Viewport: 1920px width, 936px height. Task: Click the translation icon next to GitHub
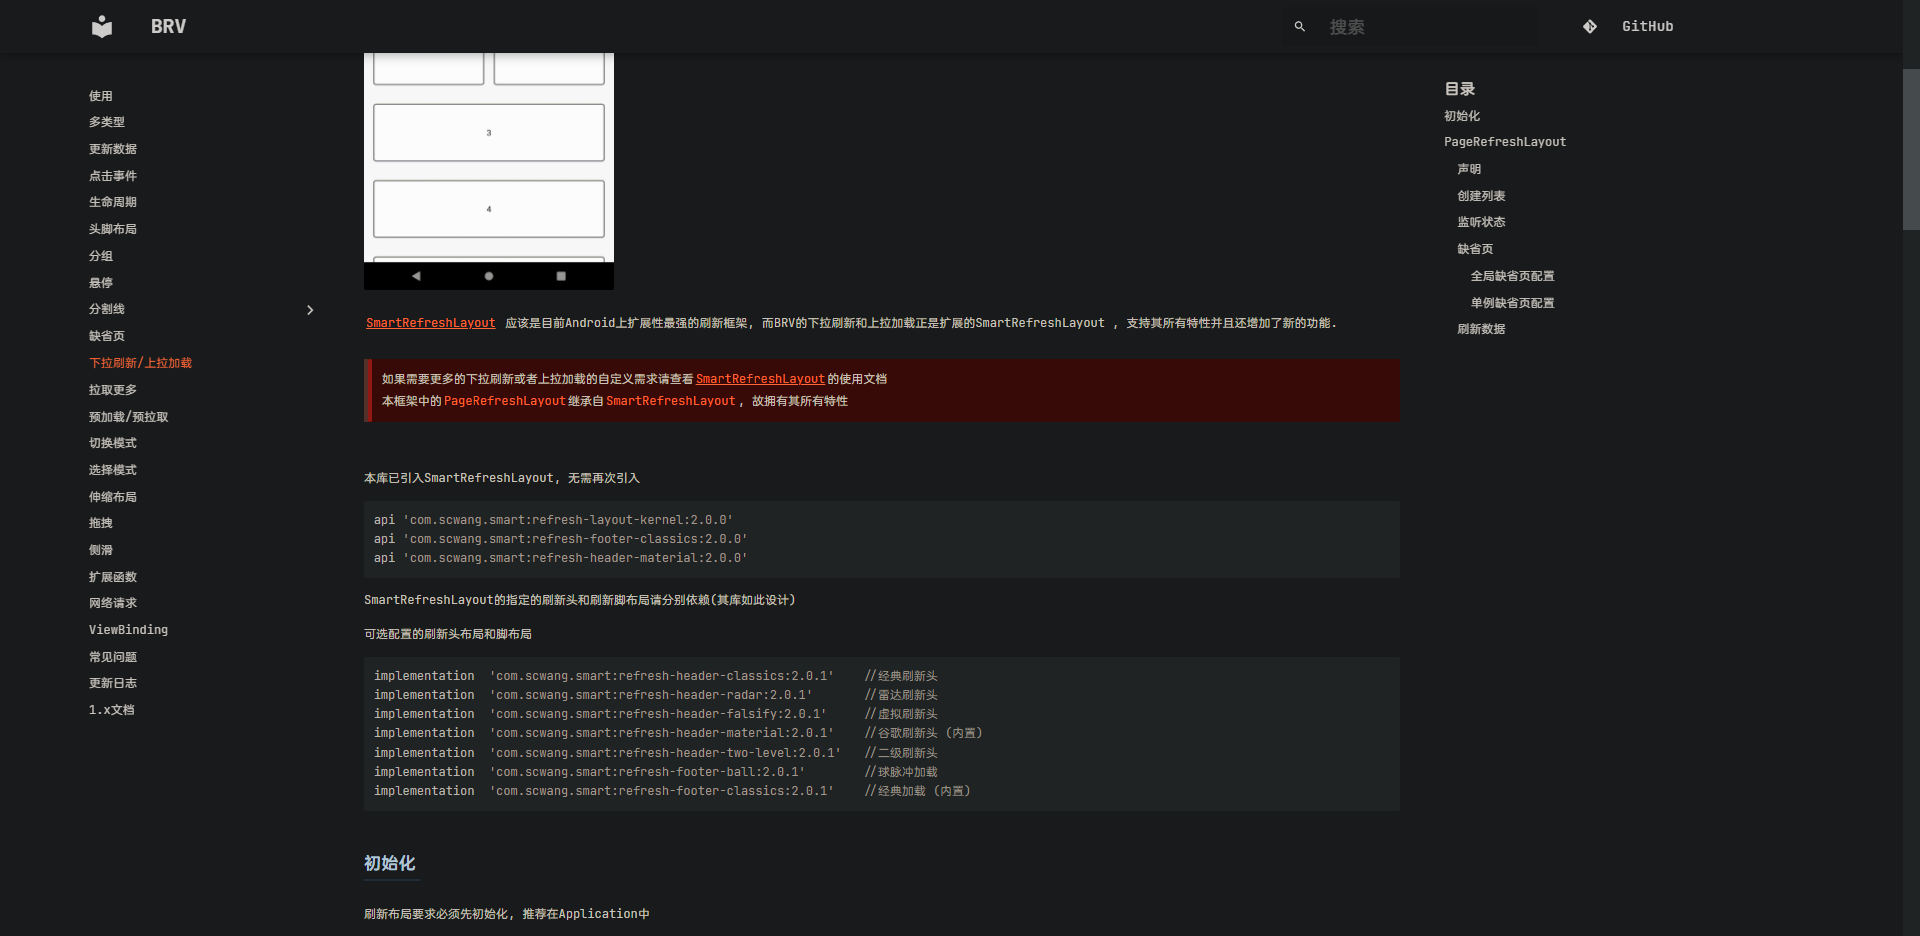(x=1589, y=26)
